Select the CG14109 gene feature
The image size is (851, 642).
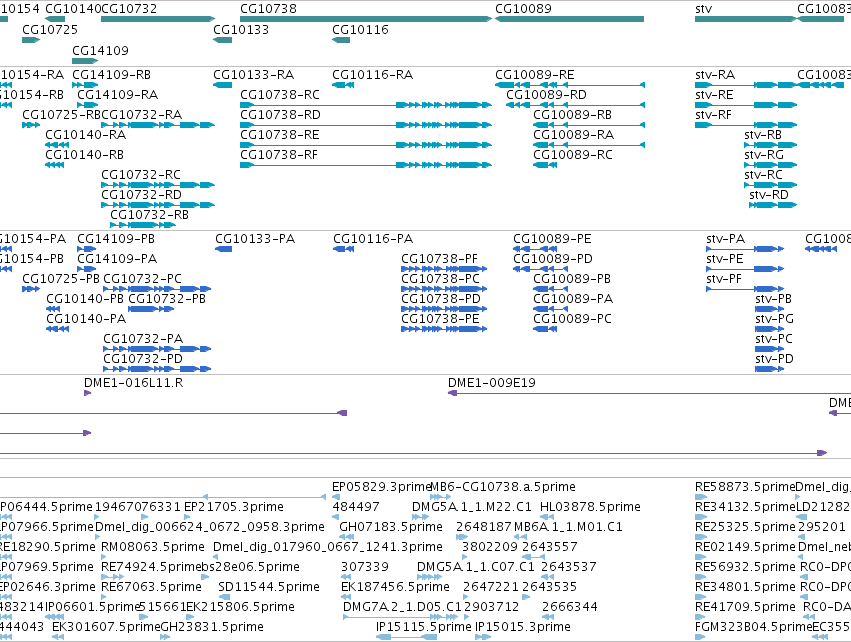pyautogui.click(x=85, y=61)
